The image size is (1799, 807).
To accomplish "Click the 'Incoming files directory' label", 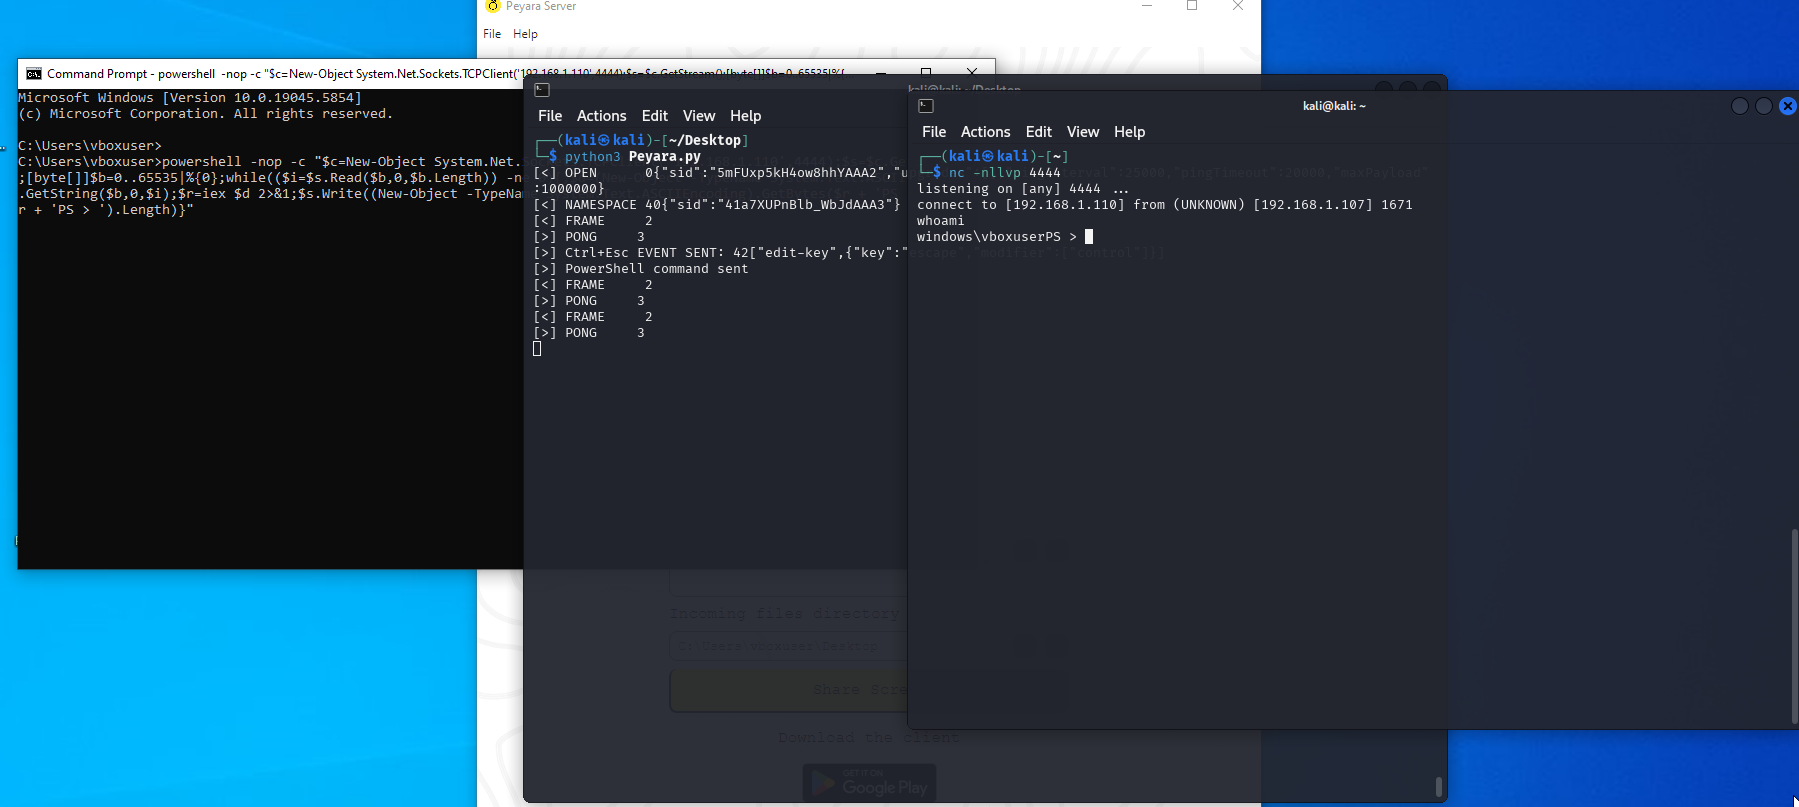I will (785, 614).
